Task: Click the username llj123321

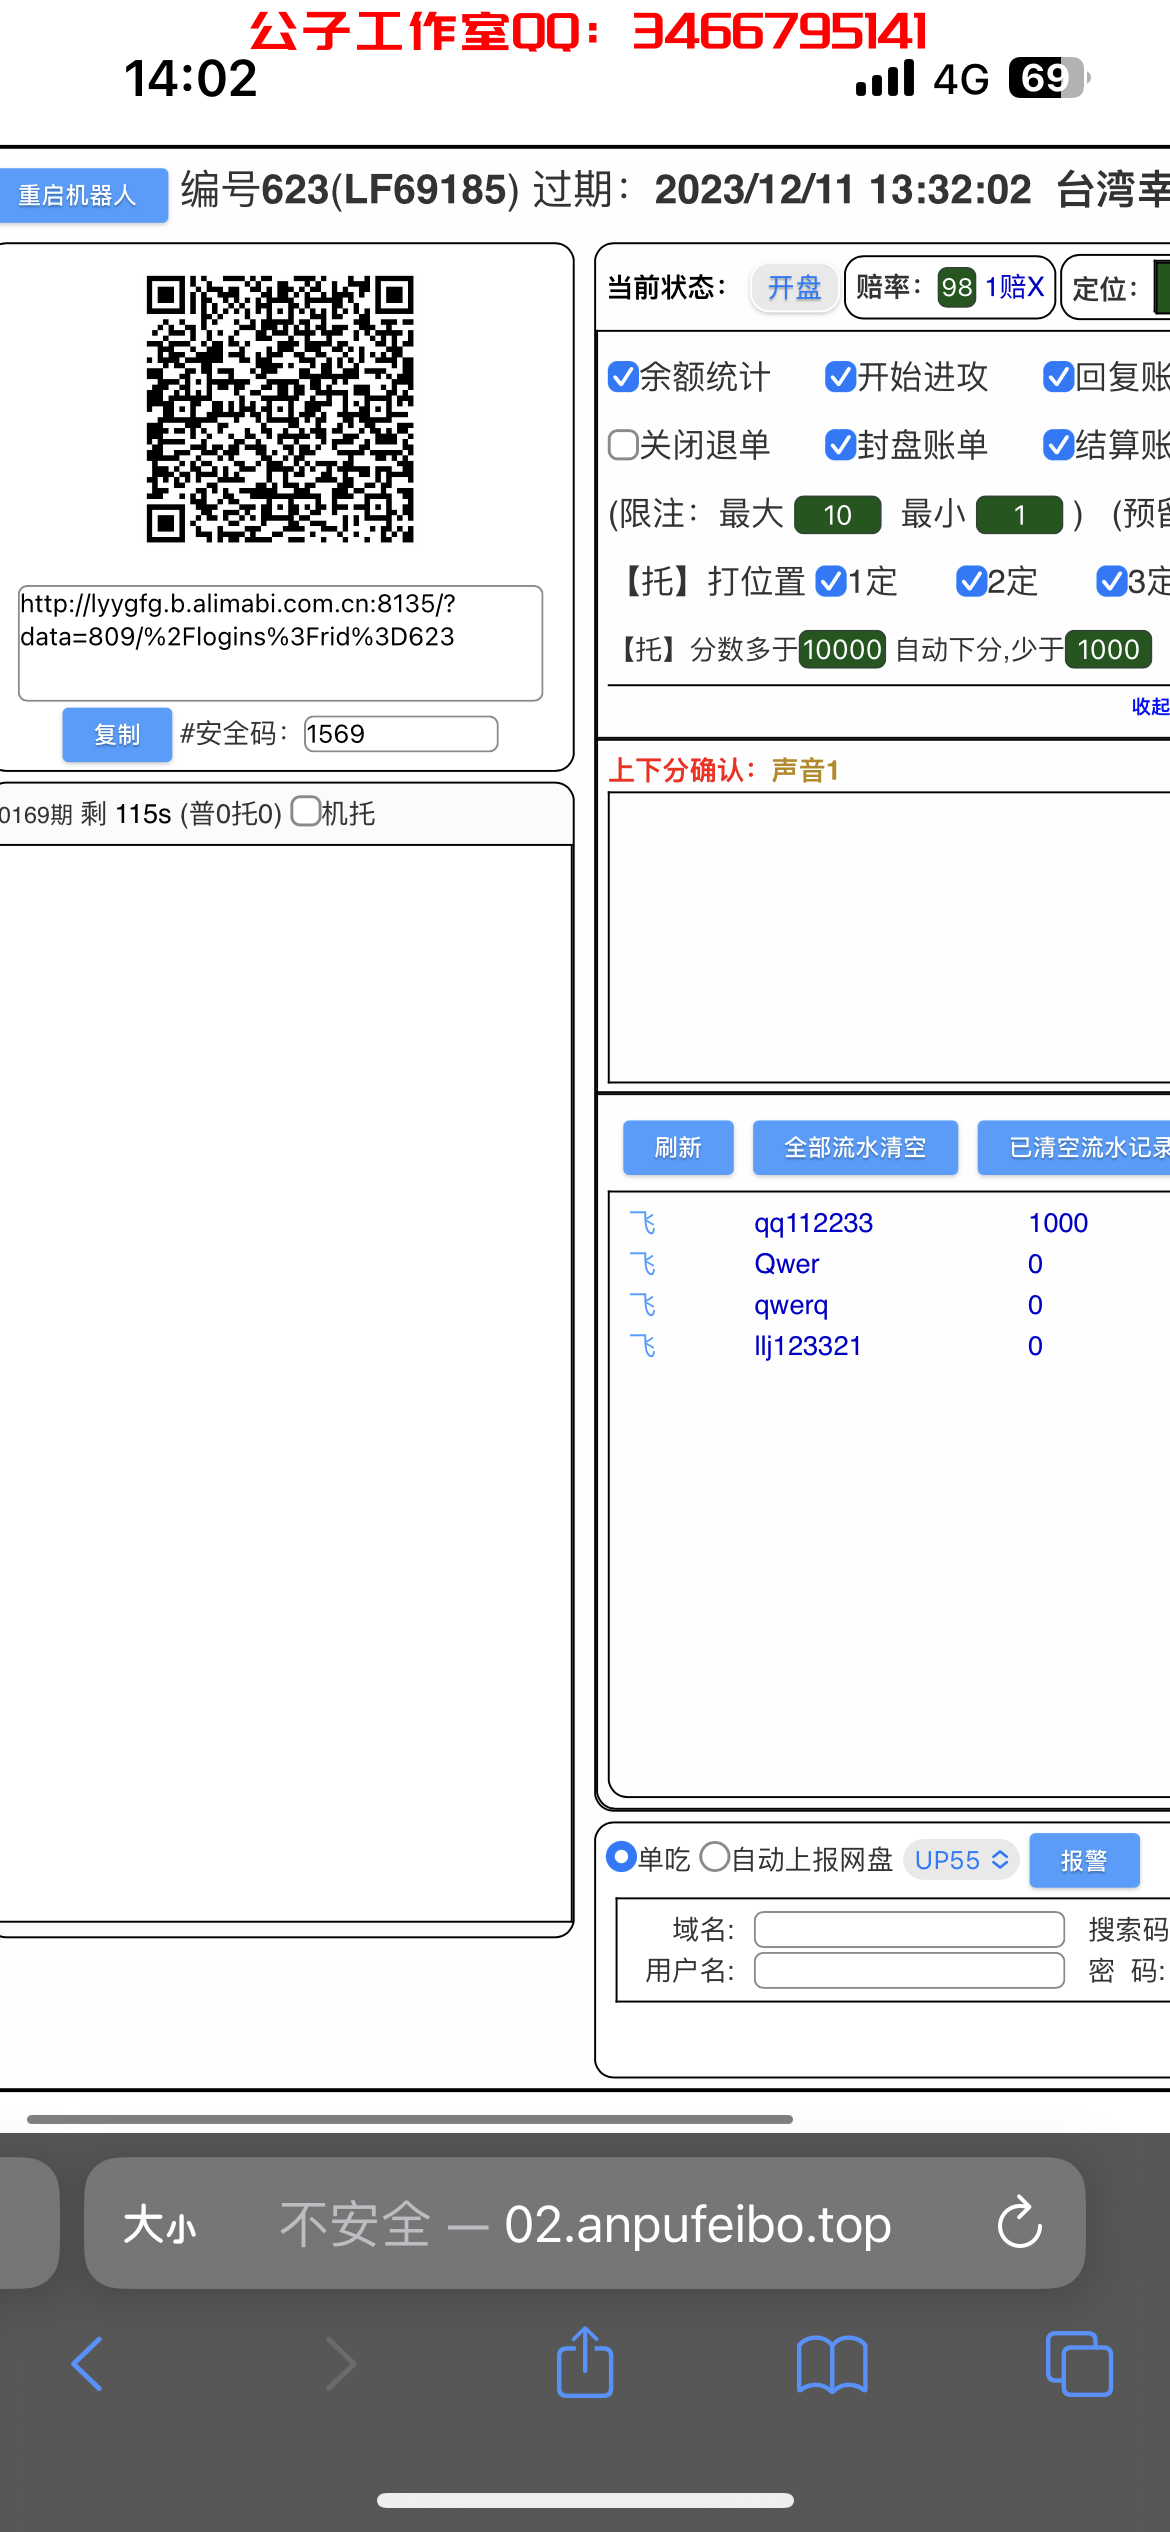Action: 807,1346
